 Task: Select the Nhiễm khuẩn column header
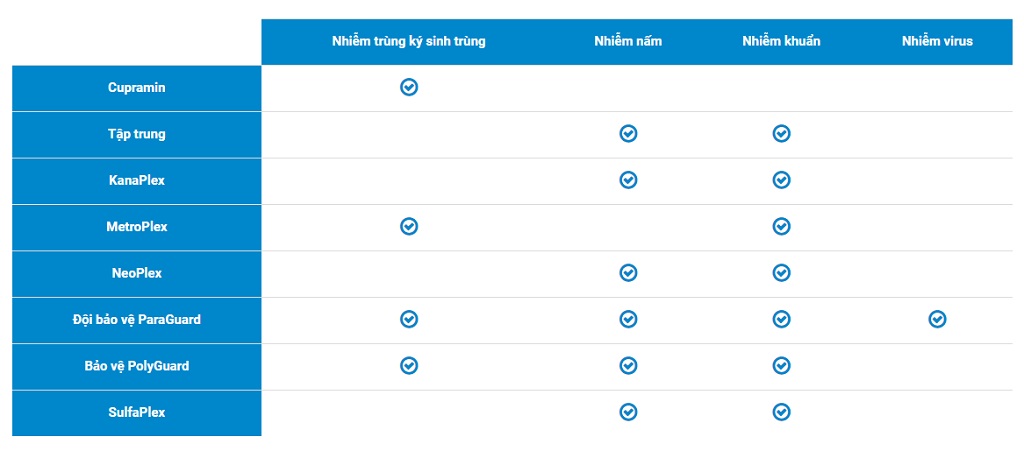(x=781, y=41)
